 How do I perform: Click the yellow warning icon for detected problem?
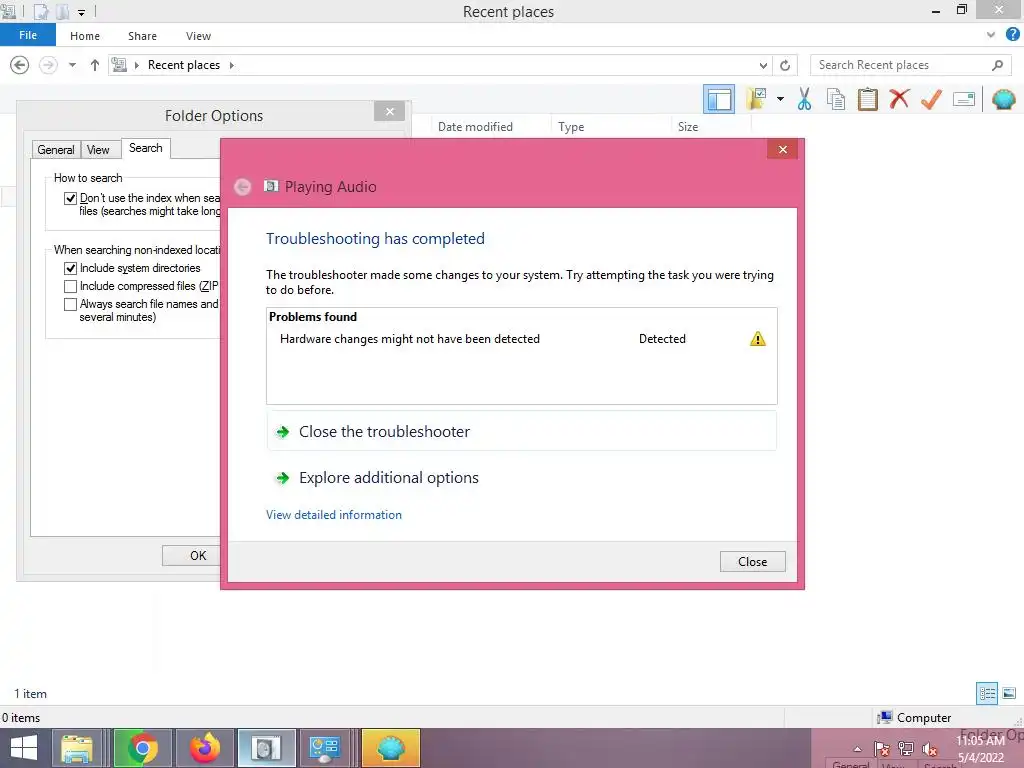758,339
